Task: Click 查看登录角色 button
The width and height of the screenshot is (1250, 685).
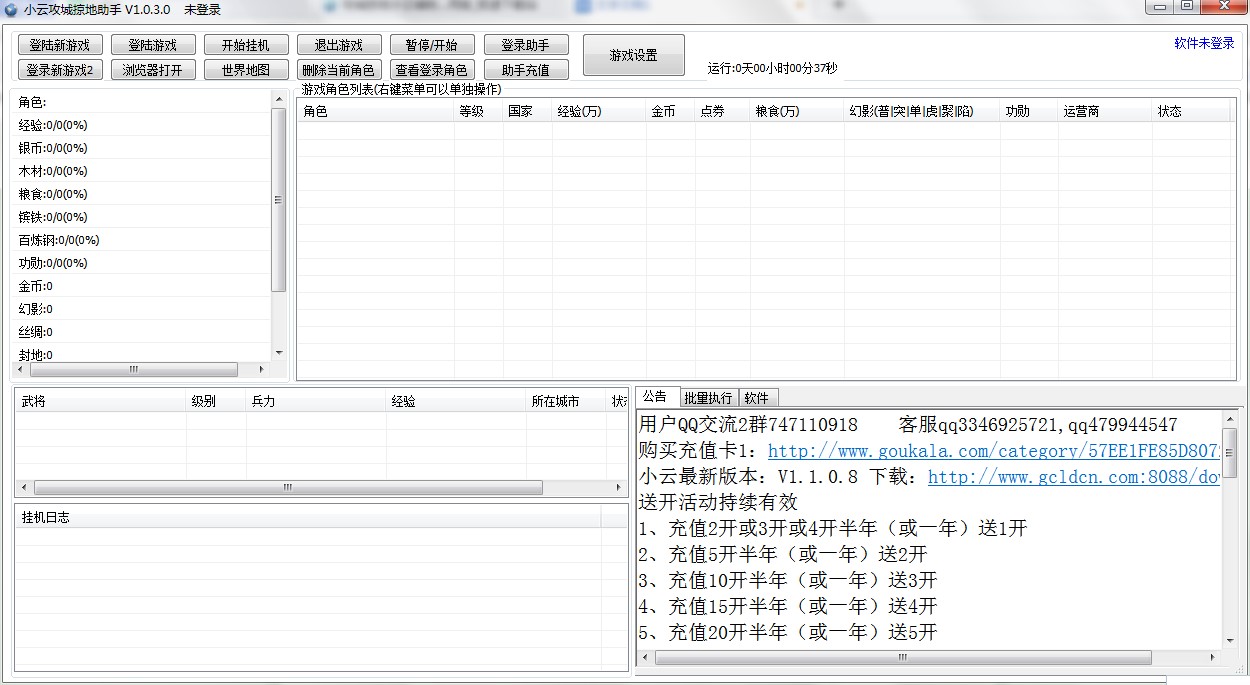Action: 431,70
